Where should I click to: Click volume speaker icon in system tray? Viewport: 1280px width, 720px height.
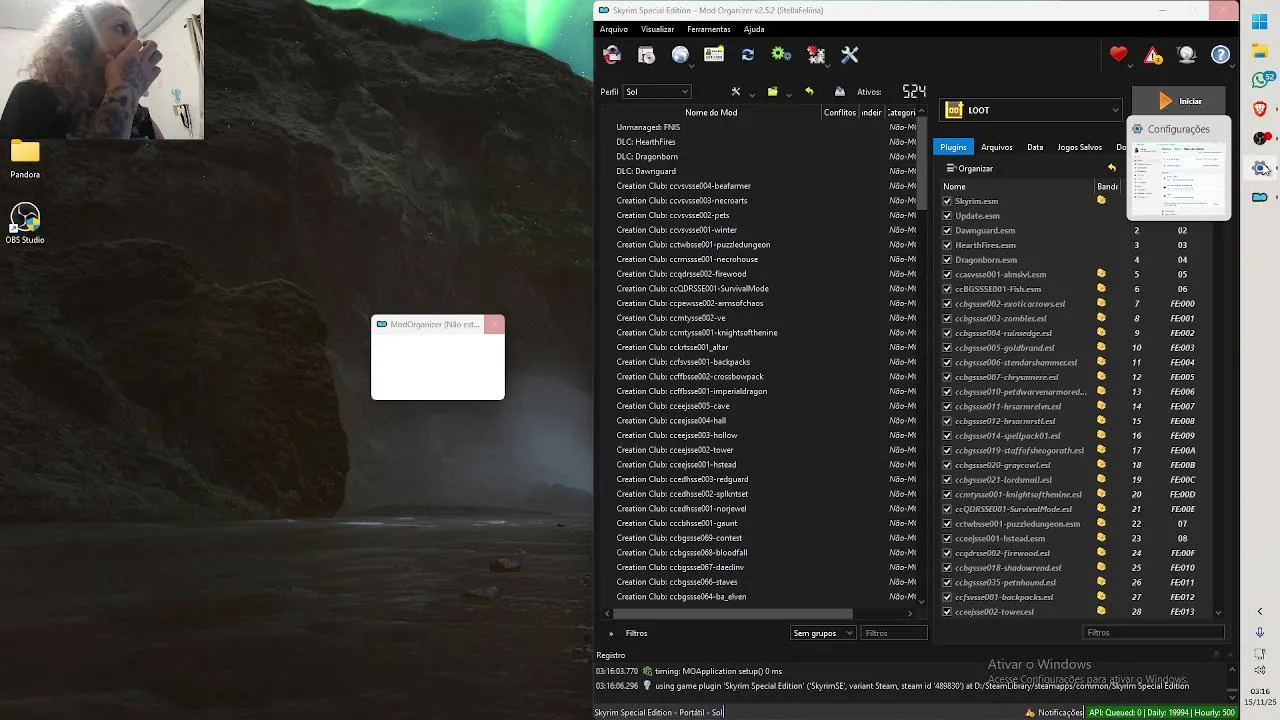tap(1260, 670)
